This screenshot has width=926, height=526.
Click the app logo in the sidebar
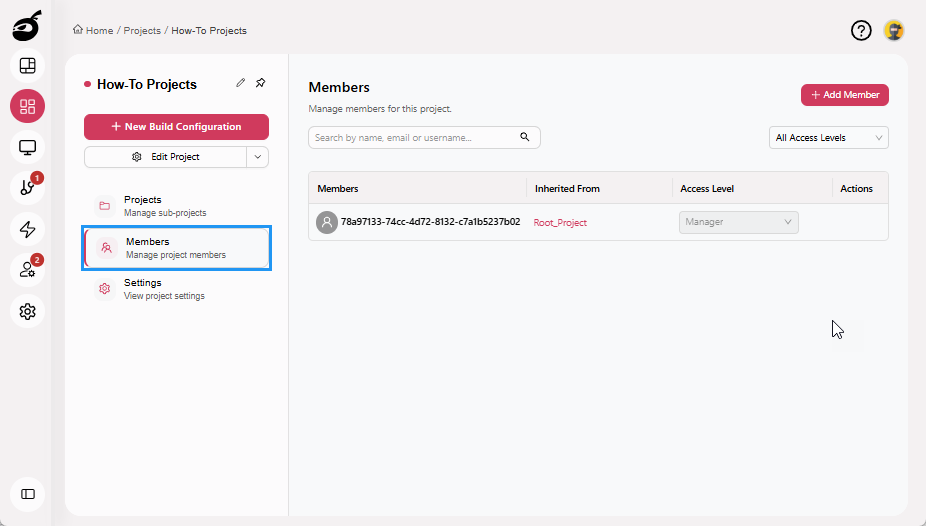[x=27, y=27]
